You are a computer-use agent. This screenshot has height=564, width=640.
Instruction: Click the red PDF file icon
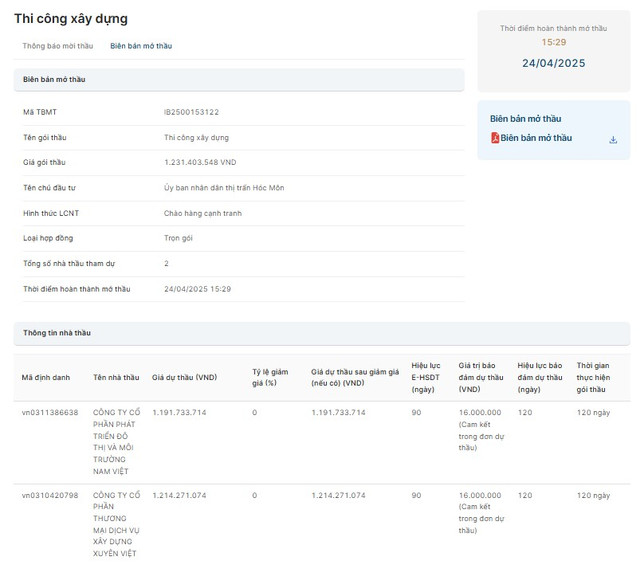495,138
